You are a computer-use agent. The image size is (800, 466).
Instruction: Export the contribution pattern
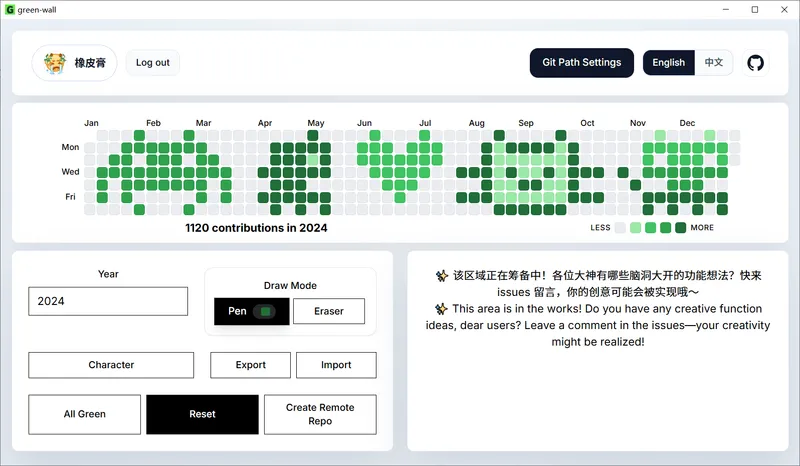pos(251,365)
